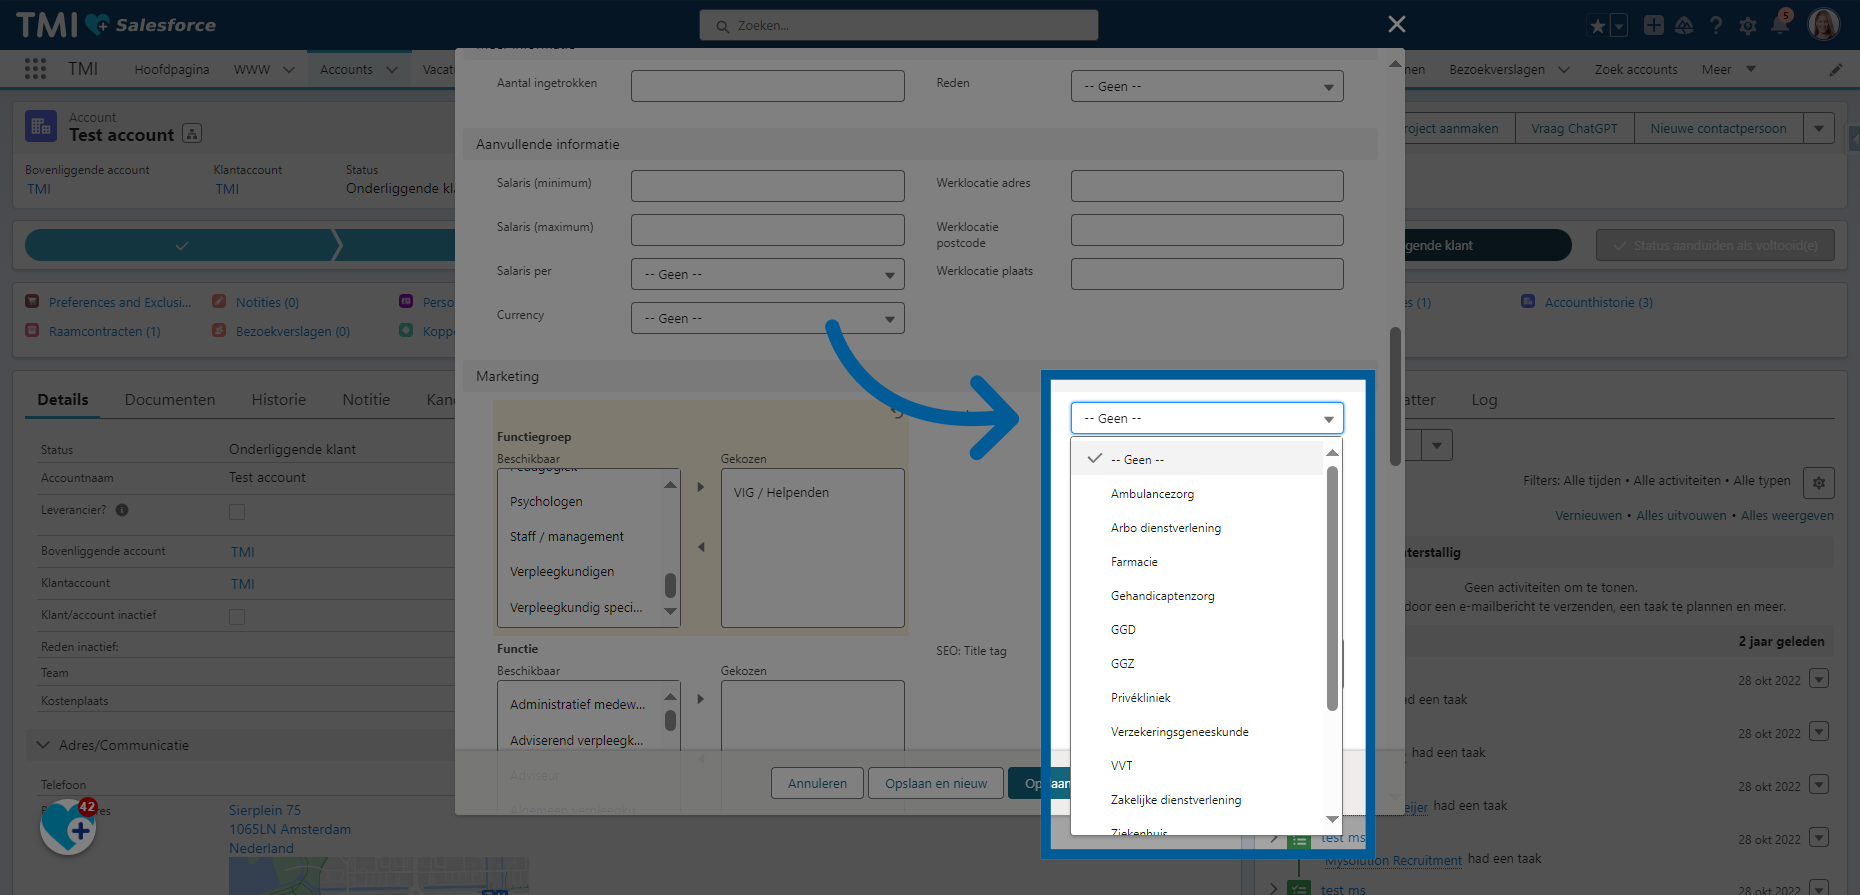The image size is (1860, 895).
Task: Go to Hoofdpagina nav item
Action: point(172,70)
